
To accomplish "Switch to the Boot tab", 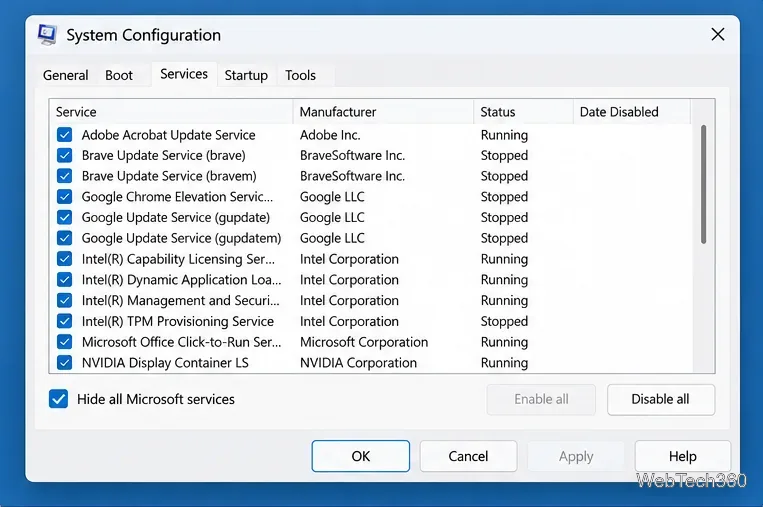I will click(x=119, y=75).
